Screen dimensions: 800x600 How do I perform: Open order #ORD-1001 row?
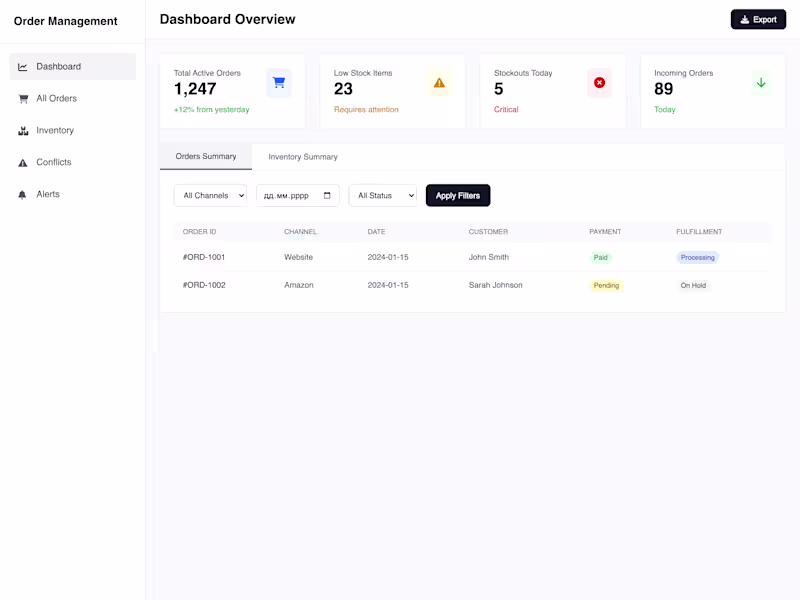204,257
